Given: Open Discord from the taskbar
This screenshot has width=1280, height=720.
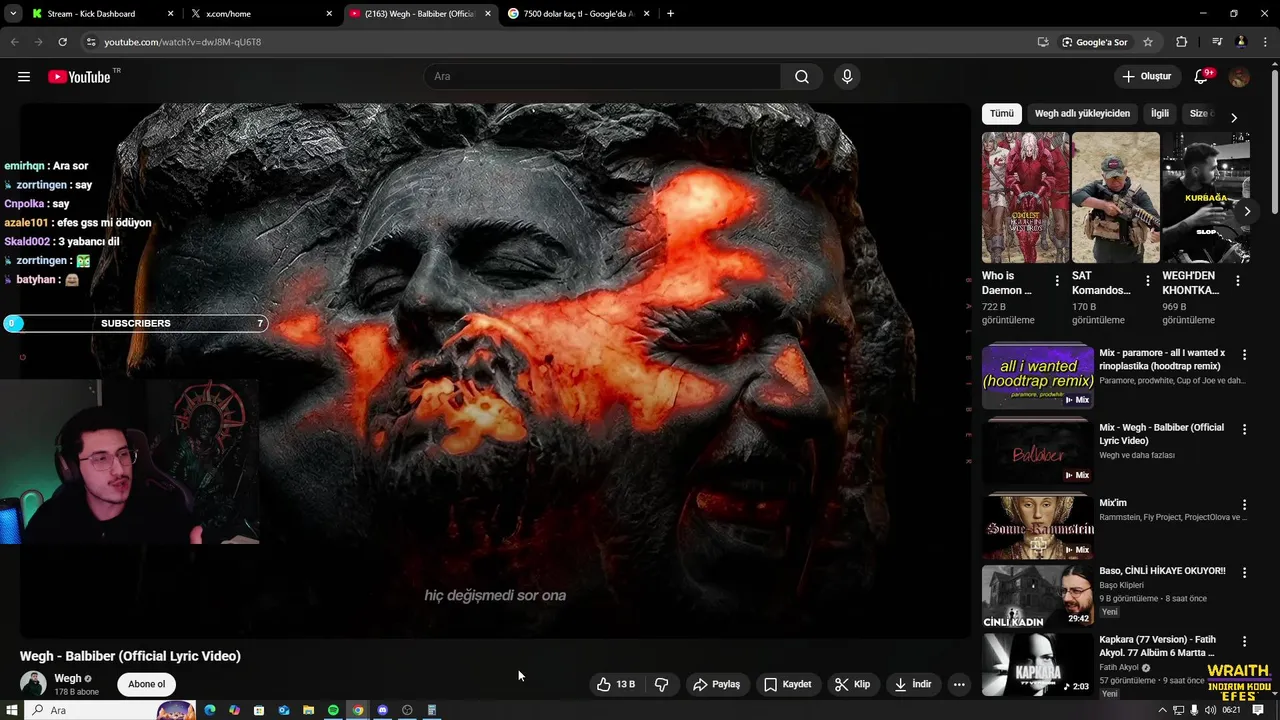Looking at the screenshot, I should [382, 710].
